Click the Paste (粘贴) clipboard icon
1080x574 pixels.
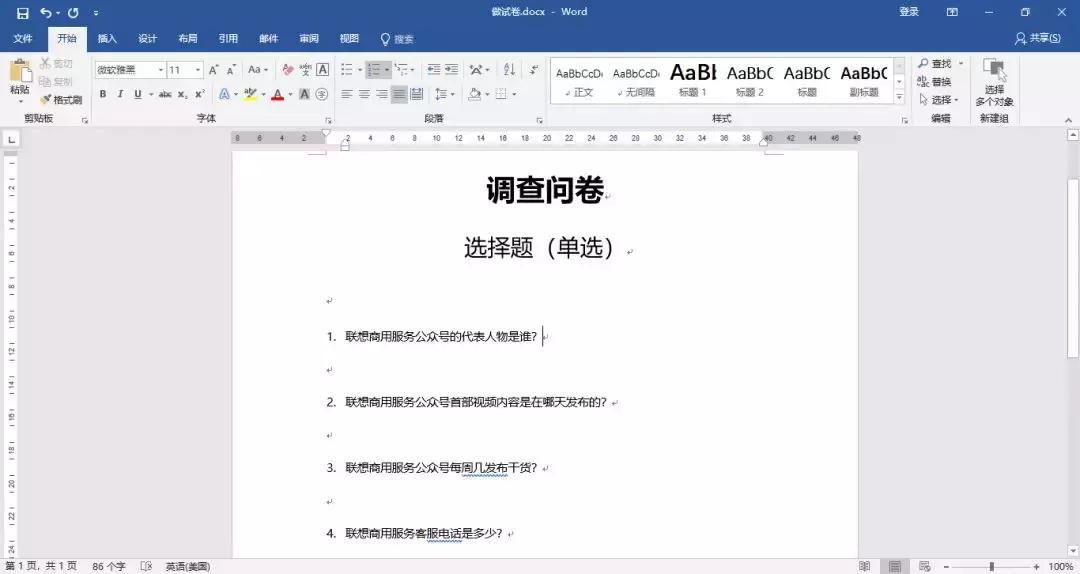pos(20,72)
